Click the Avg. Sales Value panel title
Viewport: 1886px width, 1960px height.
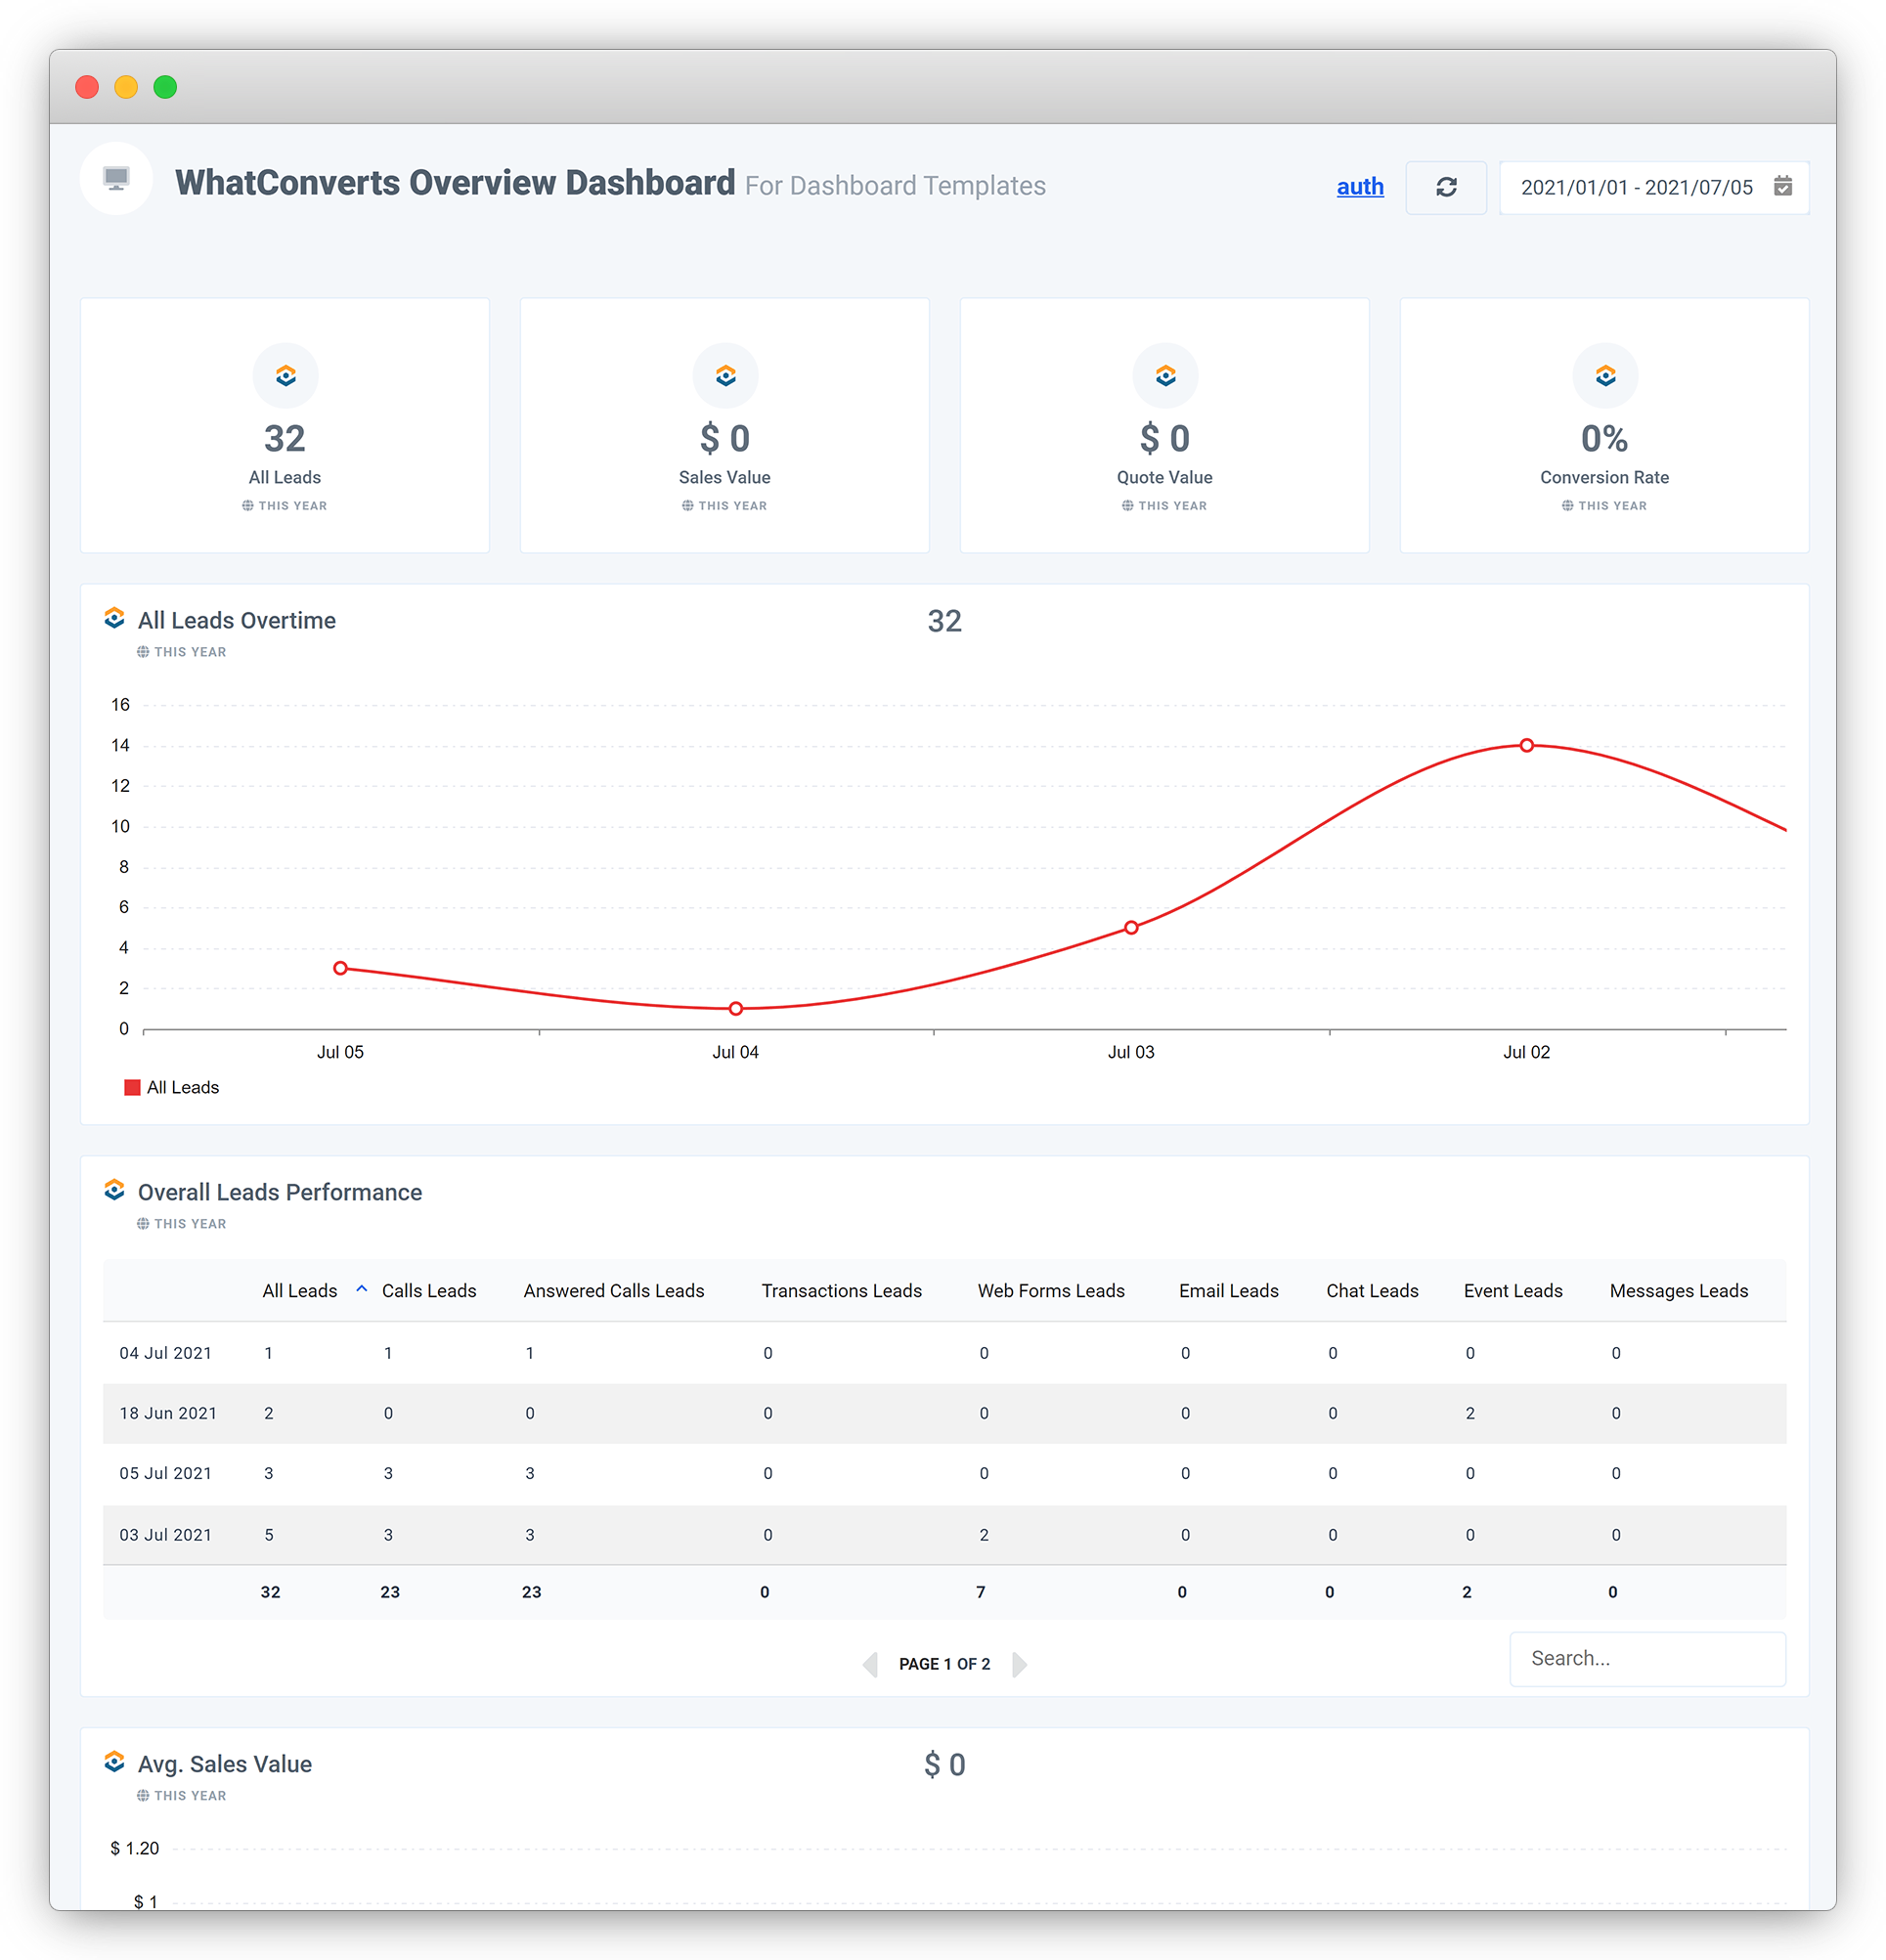coord(225,1764)
